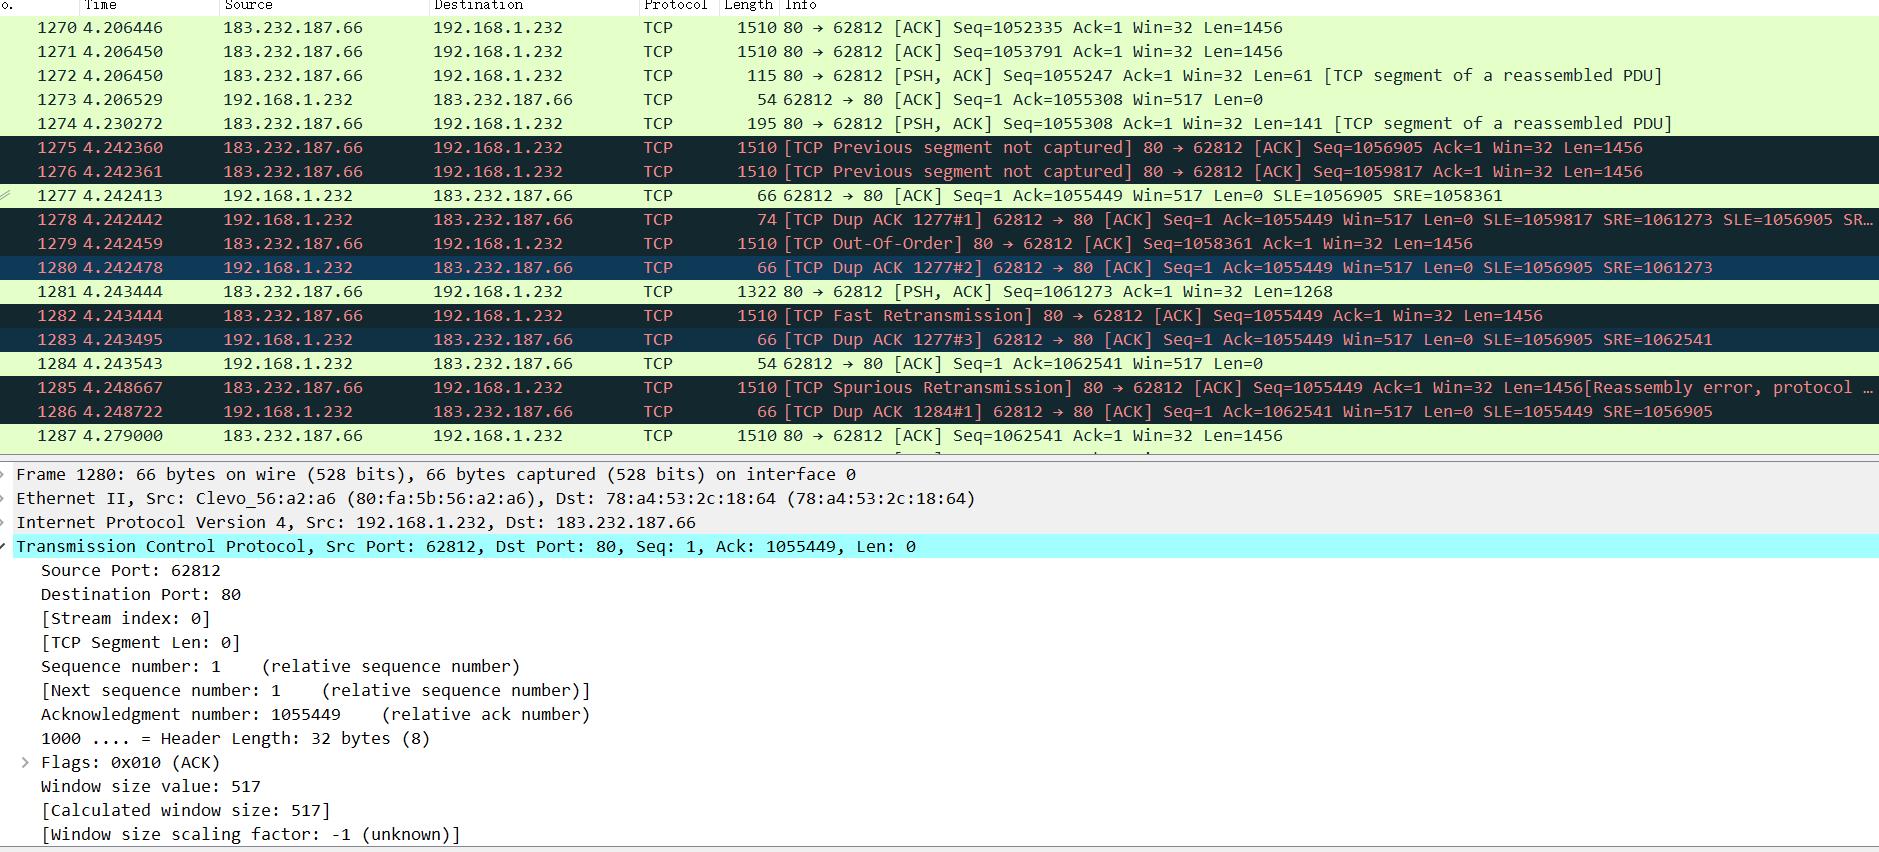Viewport: 1879px width, 852px height.
Task: Sort by the Destination column header
Action: coord(534,6)
